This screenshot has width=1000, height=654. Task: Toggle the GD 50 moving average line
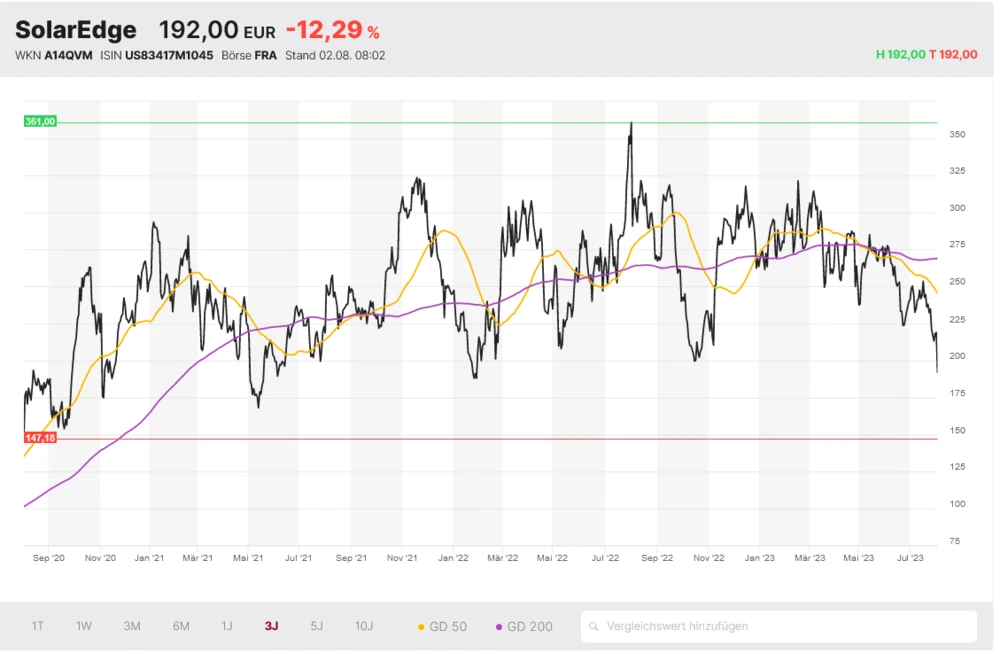(x=441, y=627)
